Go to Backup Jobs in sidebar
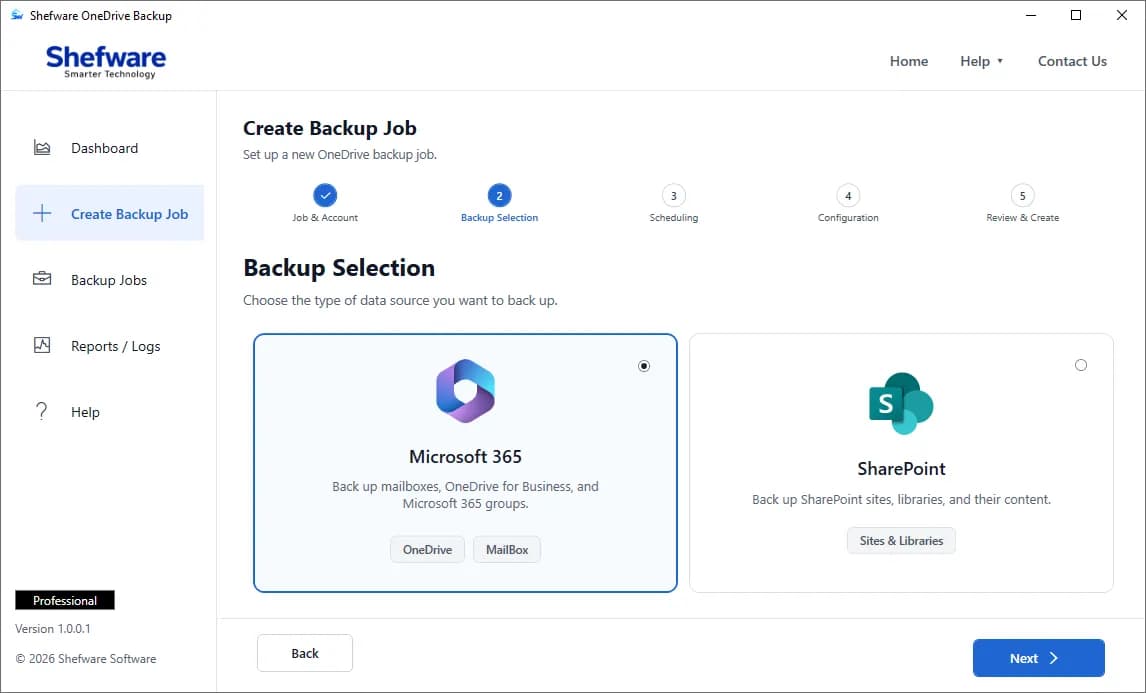This screenshot has width=1146, height=693. click(x=110, y=280)
